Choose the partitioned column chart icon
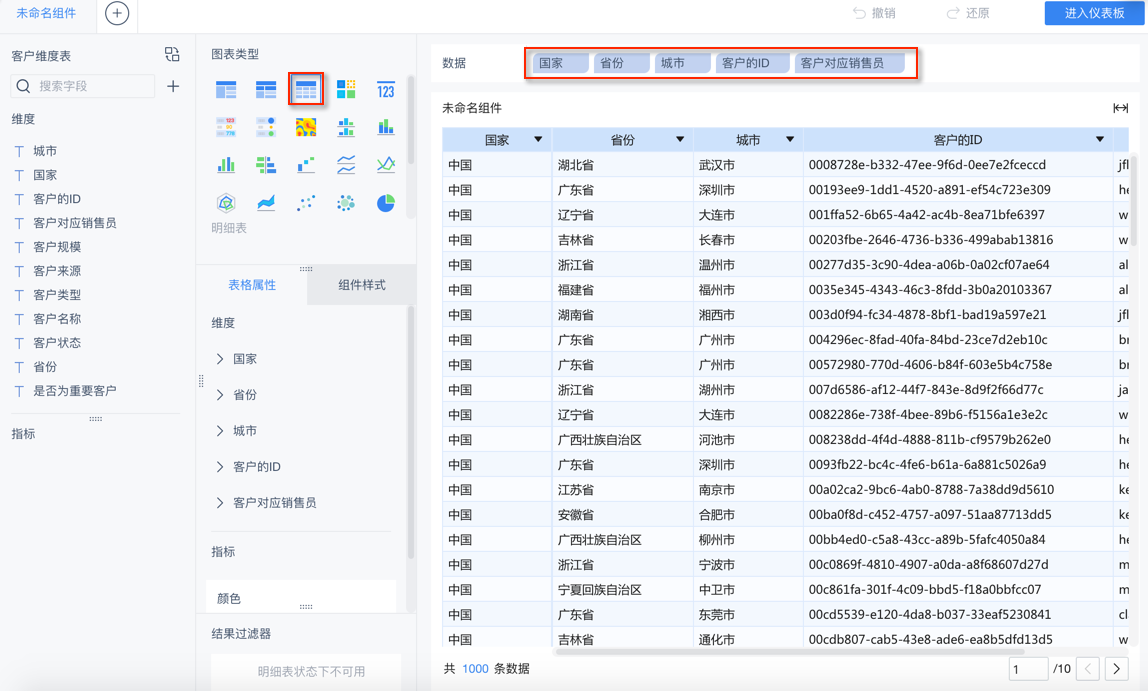 click(346, 127)
